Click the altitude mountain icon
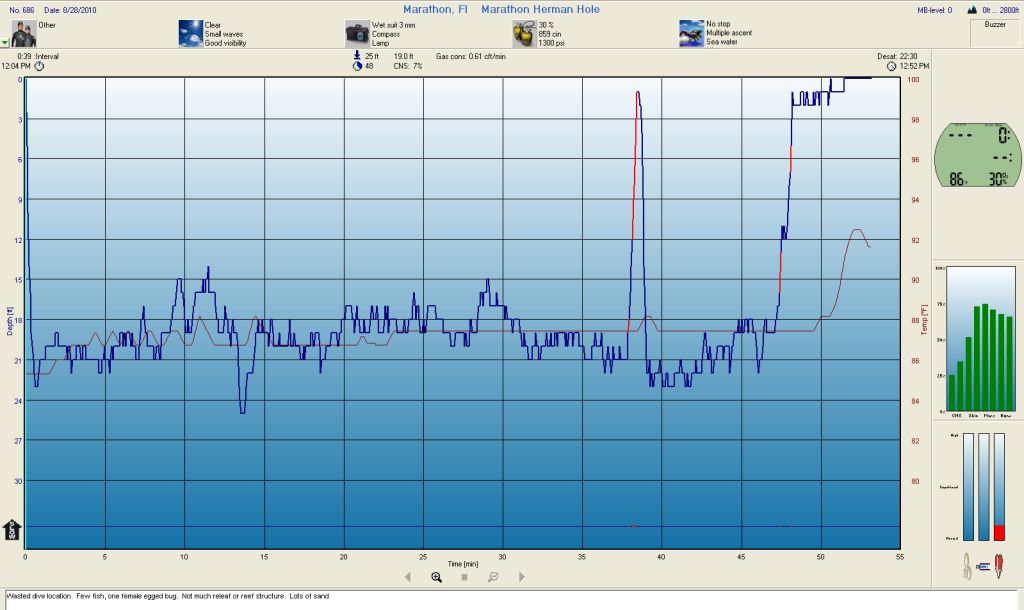The width and height of the screenshot is (1024, 610). 972,10
